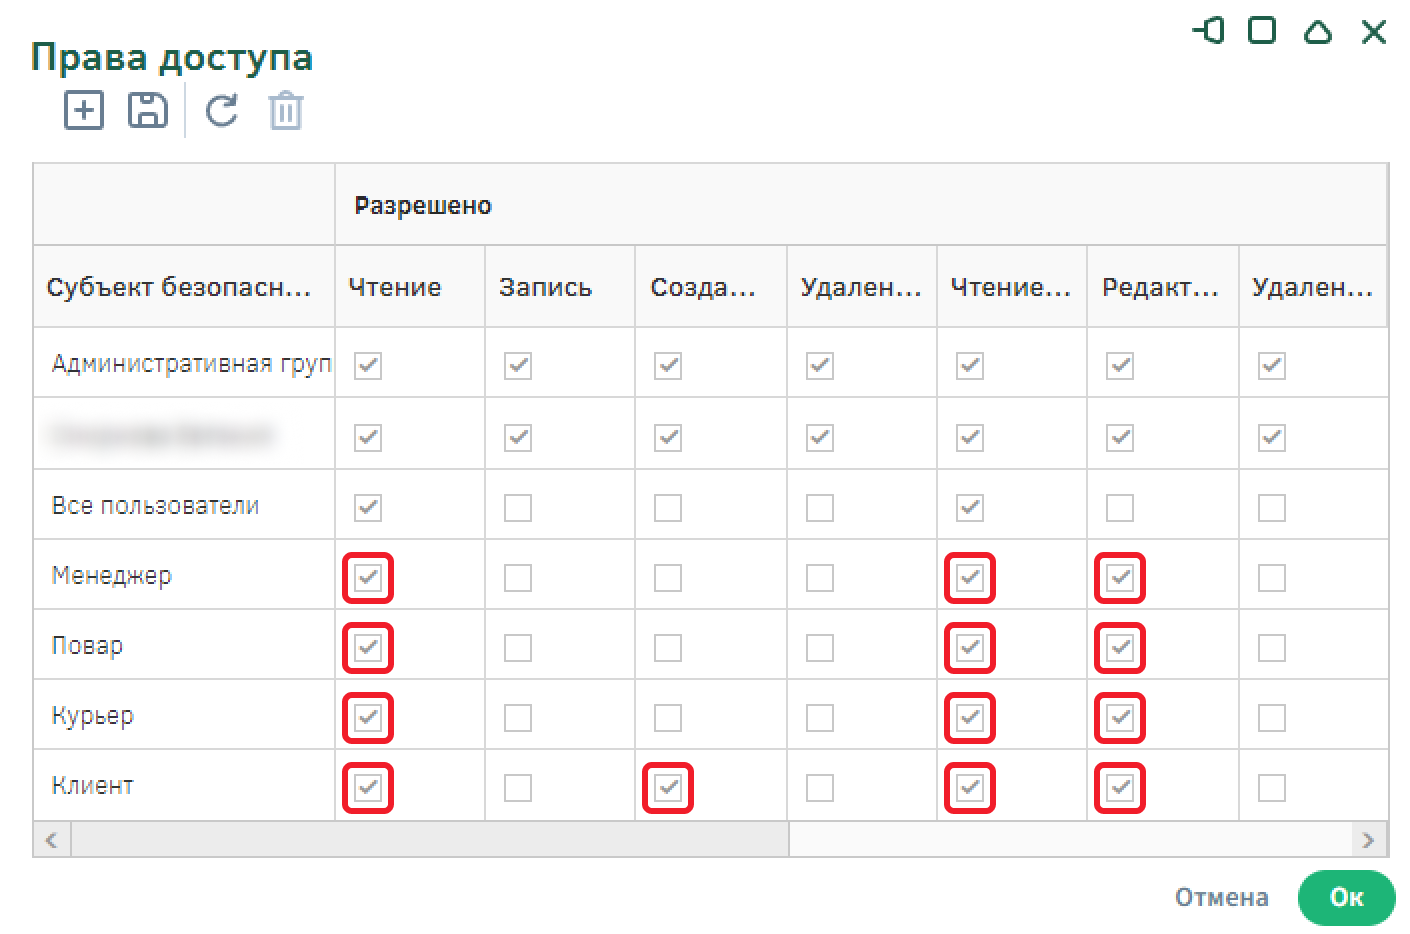Click the trash delete icon

pyautogui.click(x=285, y=110)
